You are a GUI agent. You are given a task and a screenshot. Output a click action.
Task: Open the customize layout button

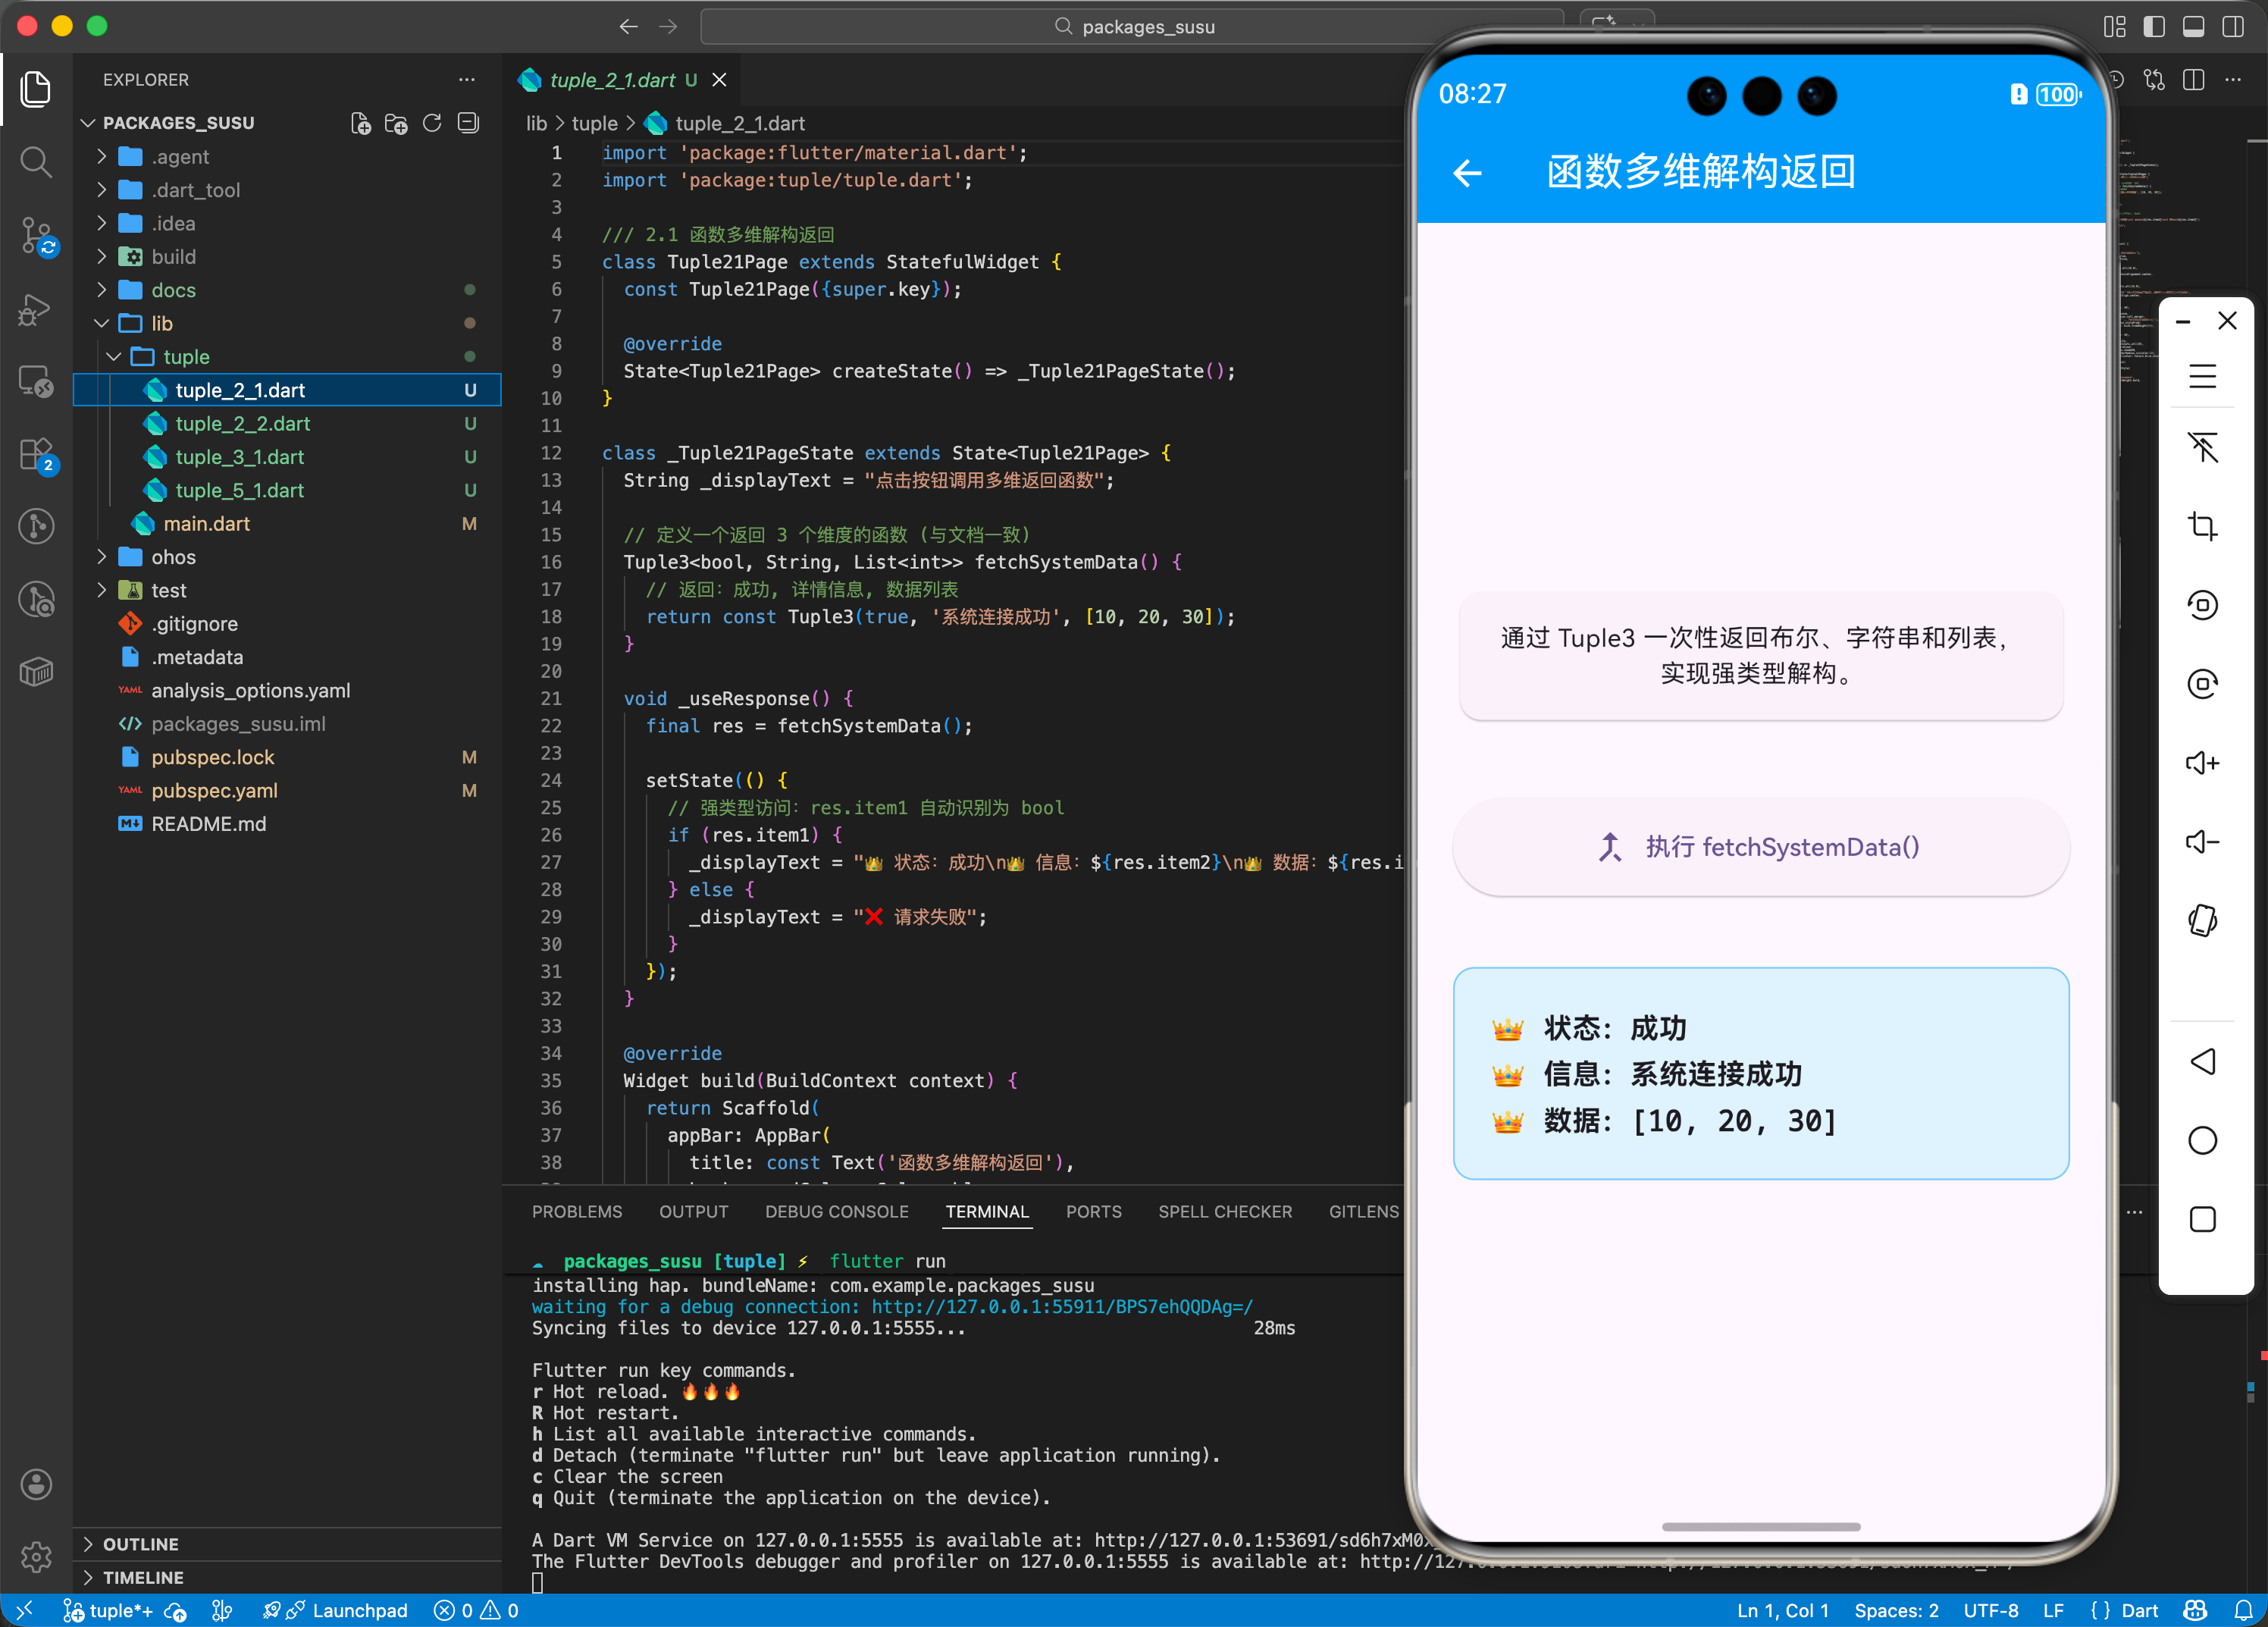2114,27
